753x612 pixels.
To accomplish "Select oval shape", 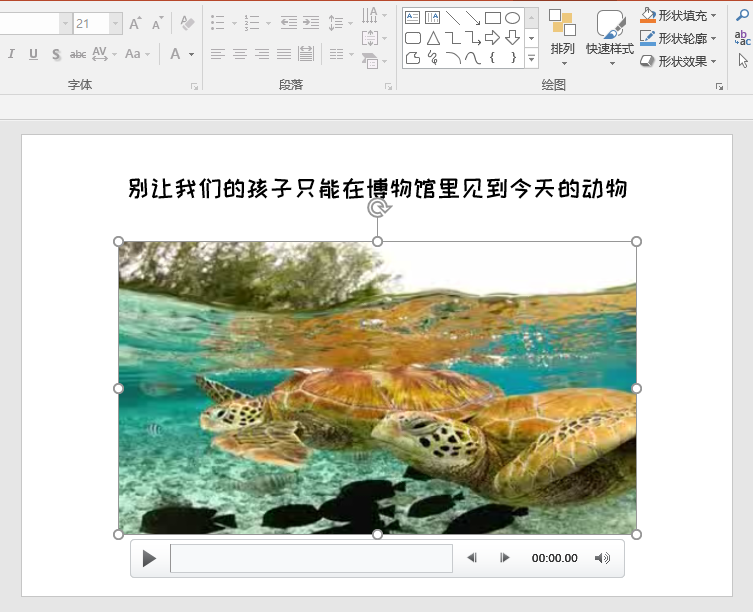I will pyautogui.click(x=512, y=18).
